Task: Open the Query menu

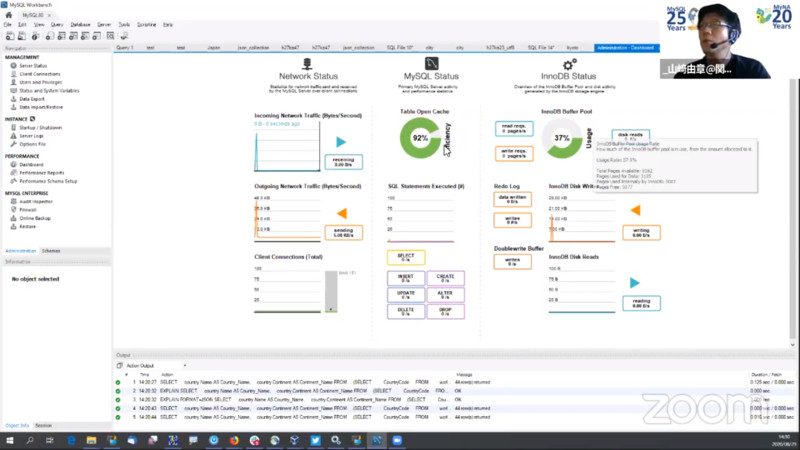Action: pyautogui.click(x=57, y=24)
